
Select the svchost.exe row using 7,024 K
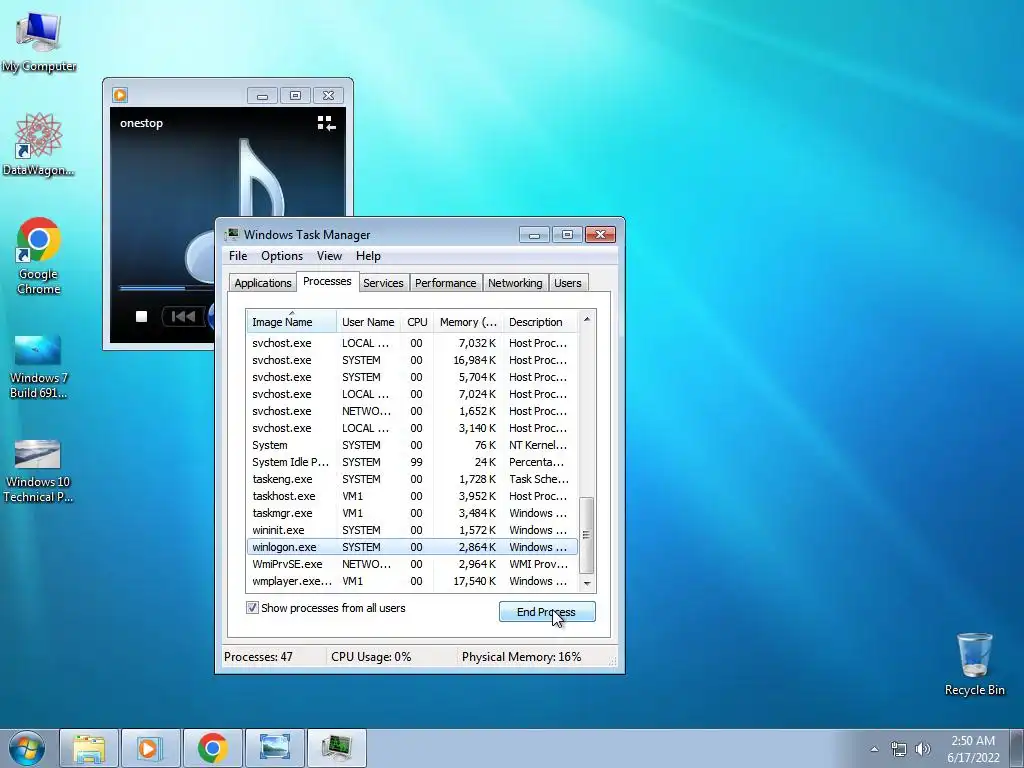[x=412, y=394]
